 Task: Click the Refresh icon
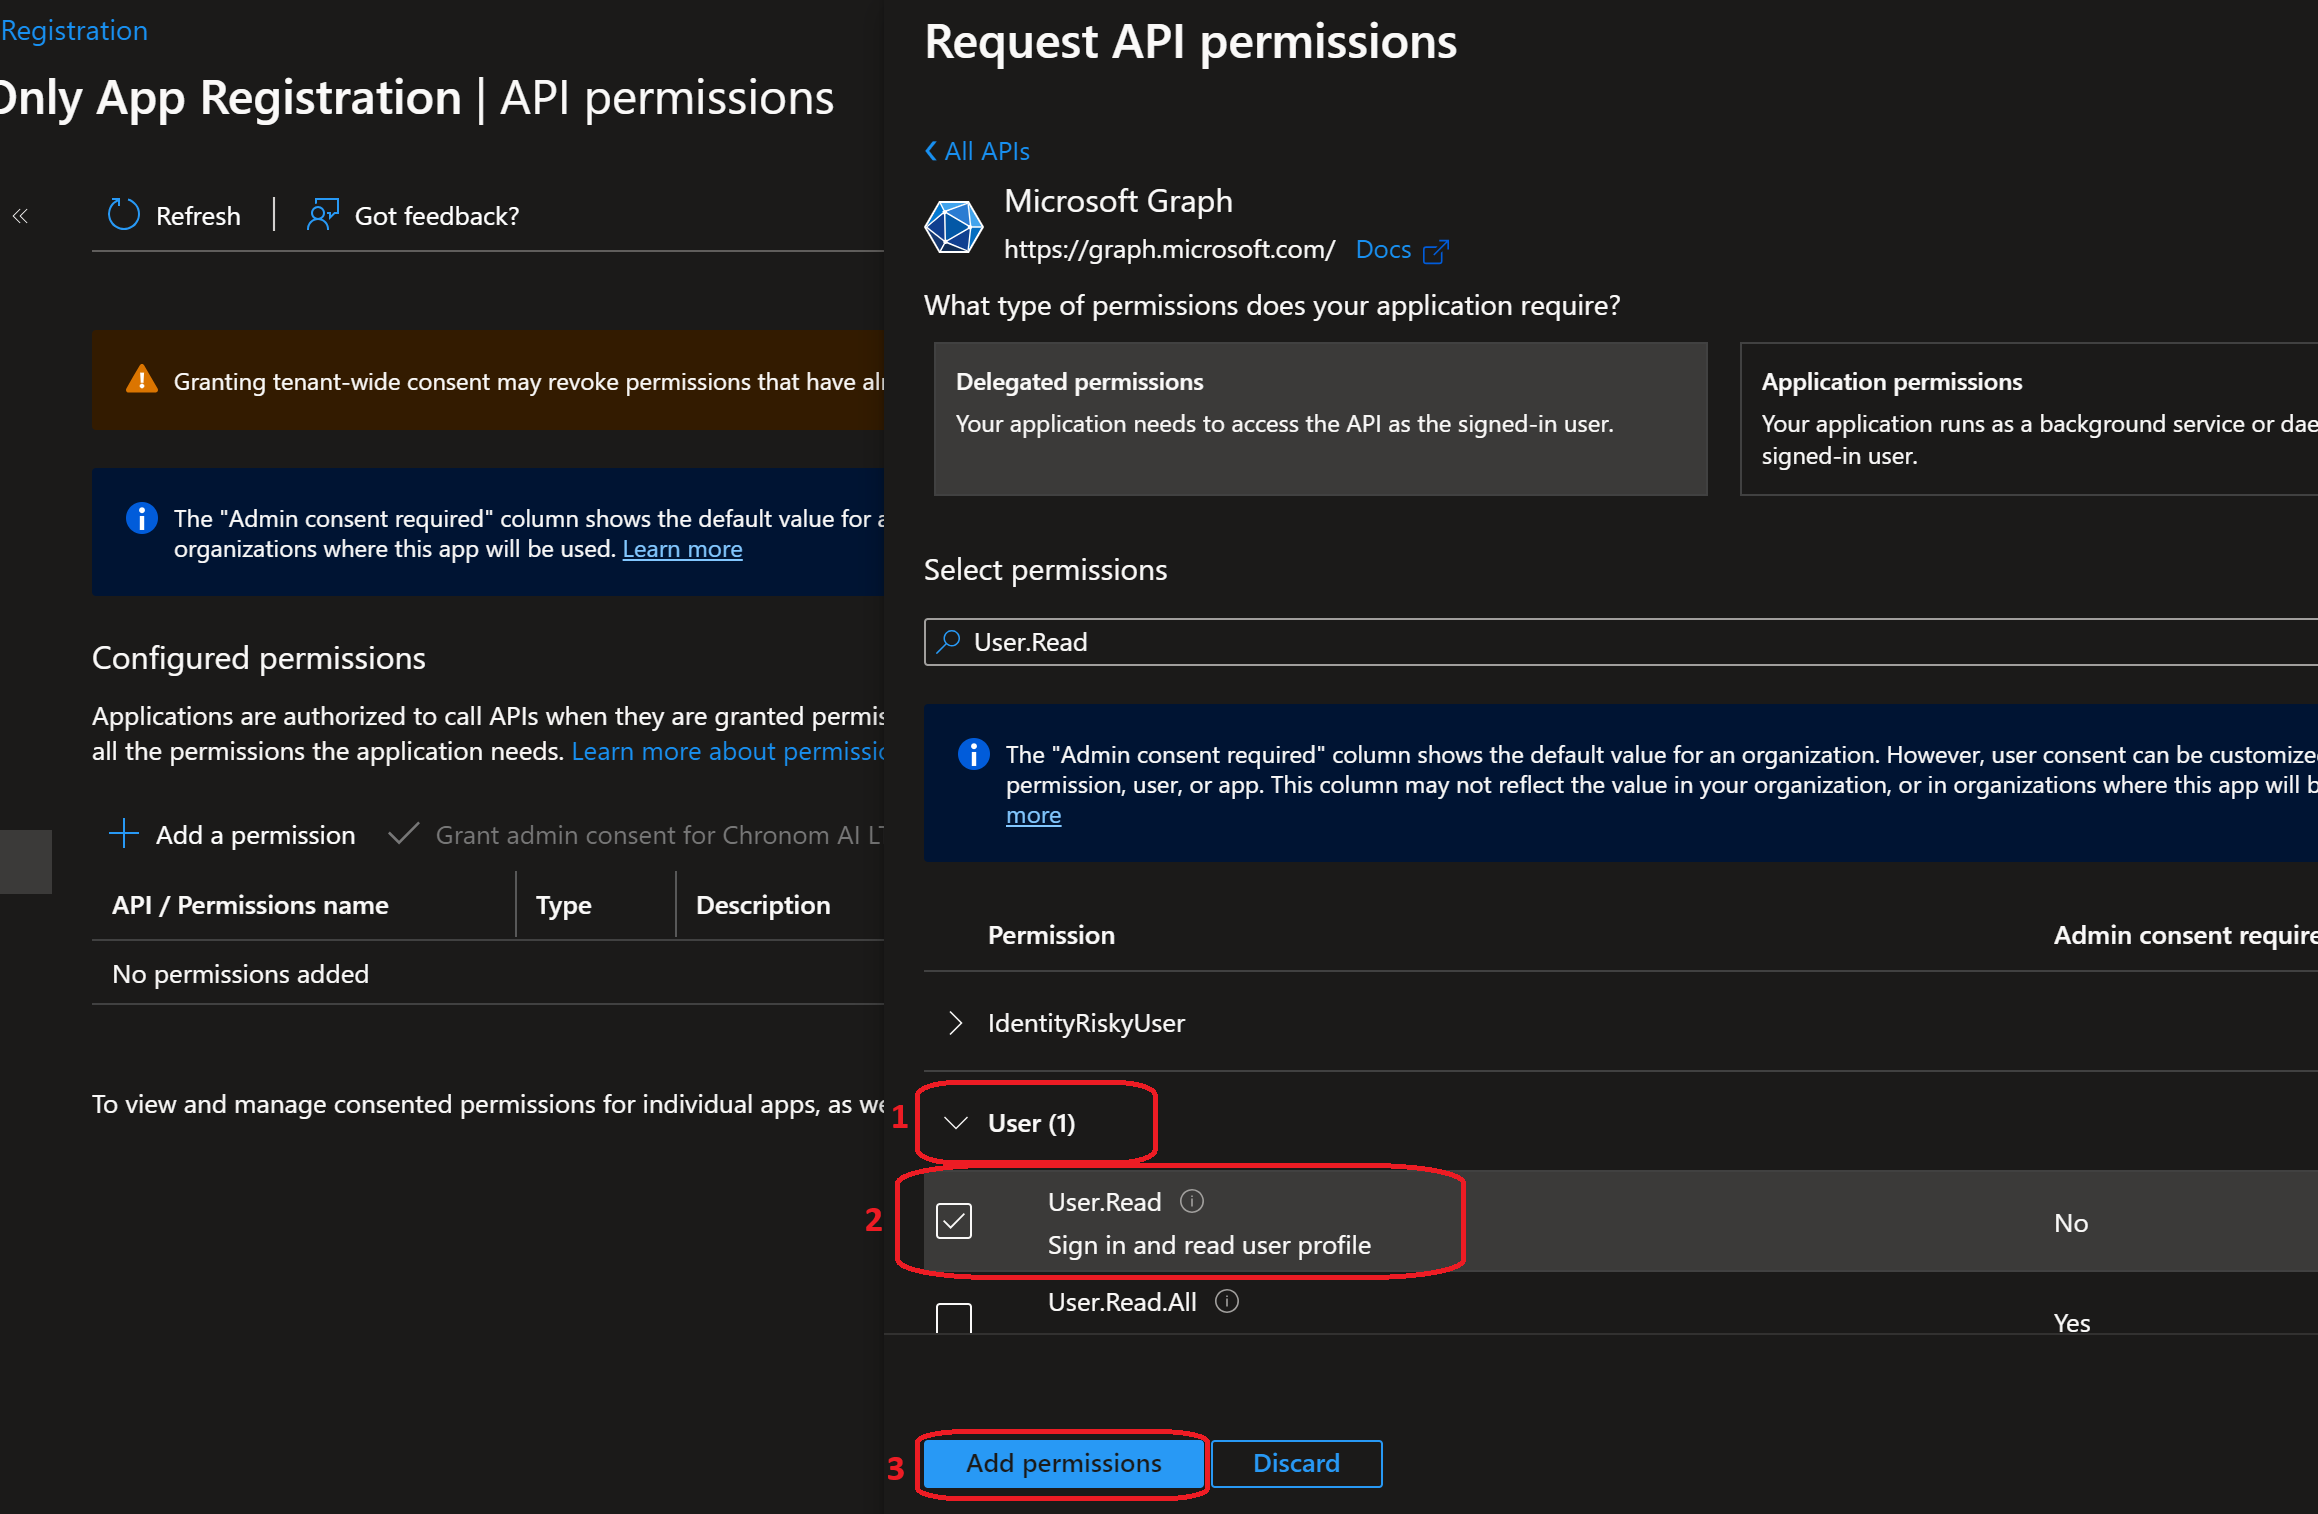tap(122, 215)
